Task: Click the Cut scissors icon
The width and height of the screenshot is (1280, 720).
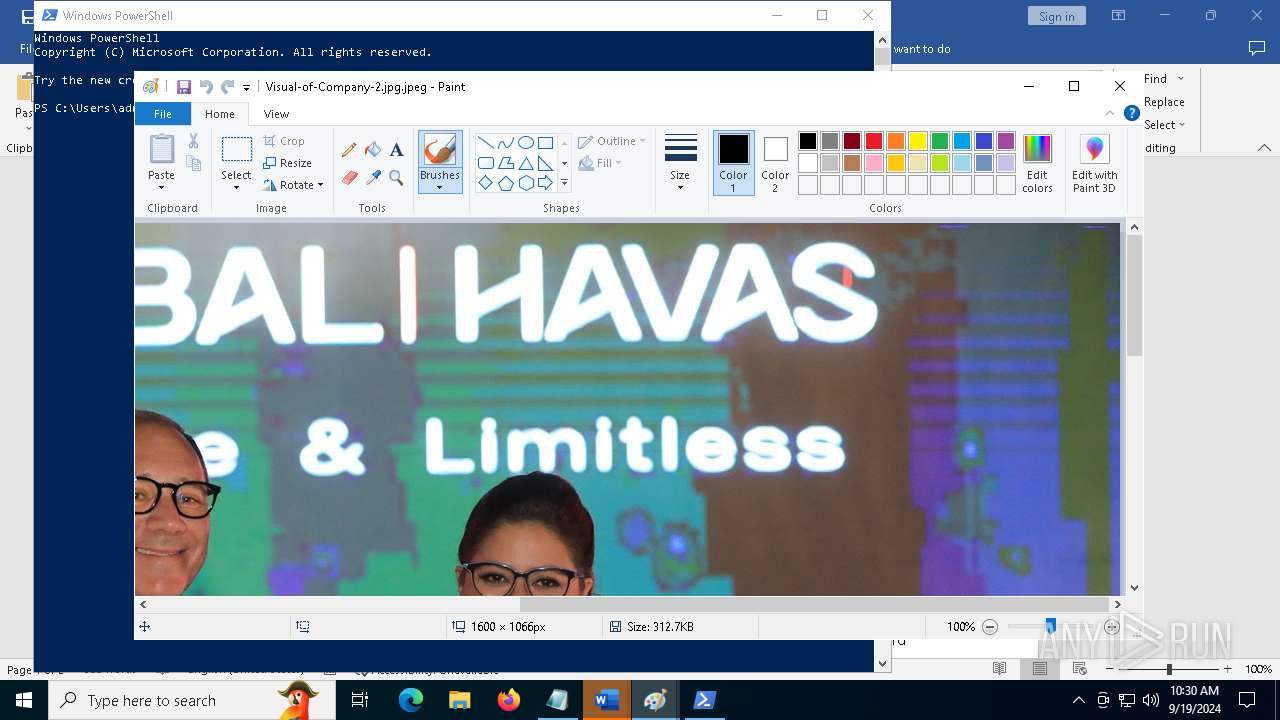Action: coord(193,141)
